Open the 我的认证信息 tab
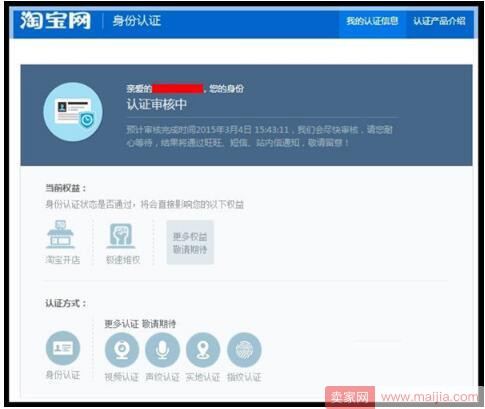 [372, 21]
